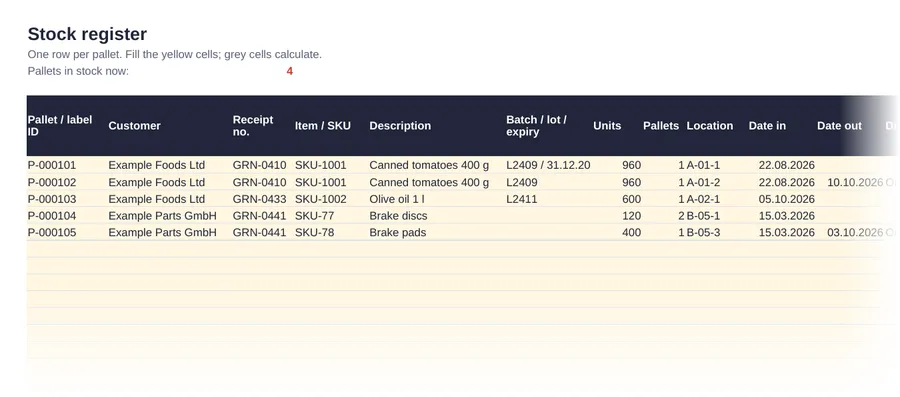The width and height of the screenshot is (900, 397).
Task: Select units value 120
Action: click(x=631, y=216)
